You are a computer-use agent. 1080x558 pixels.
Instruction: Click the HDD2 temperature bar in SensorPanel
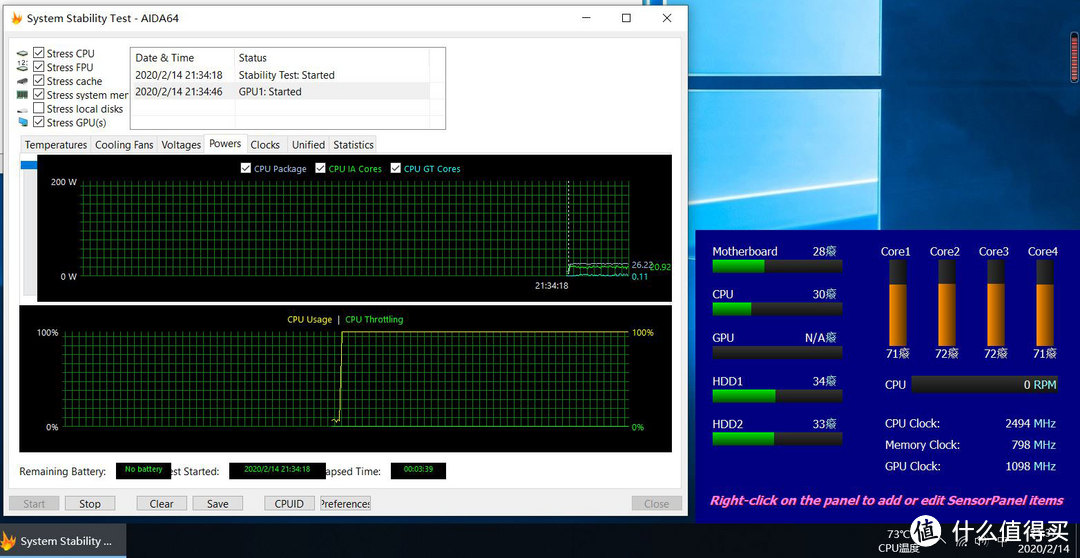tap(777, 439)
